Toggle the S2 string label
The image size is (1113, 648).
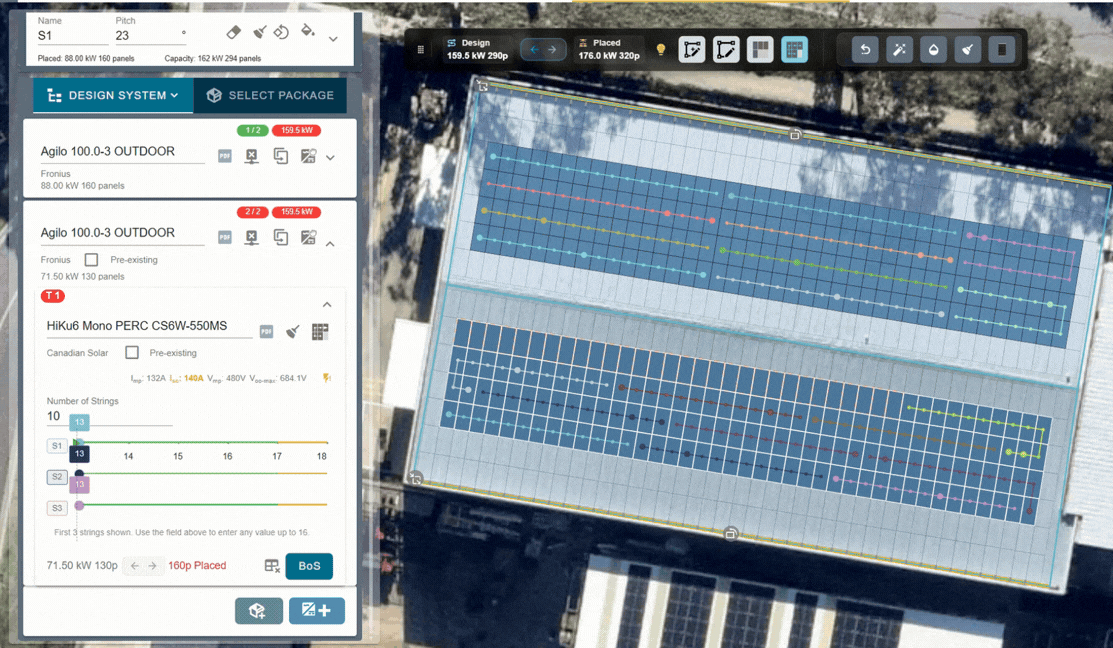(57, 477)
